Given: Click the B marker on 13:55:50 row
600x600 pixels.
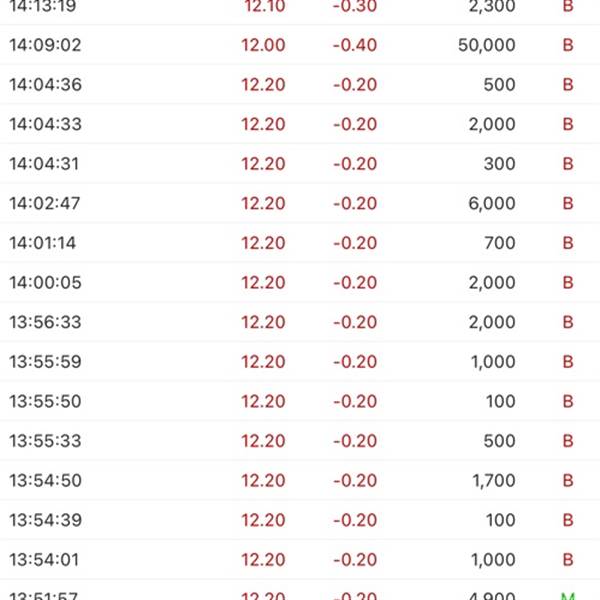Looking at the screenshot, I should click(568, 401).
